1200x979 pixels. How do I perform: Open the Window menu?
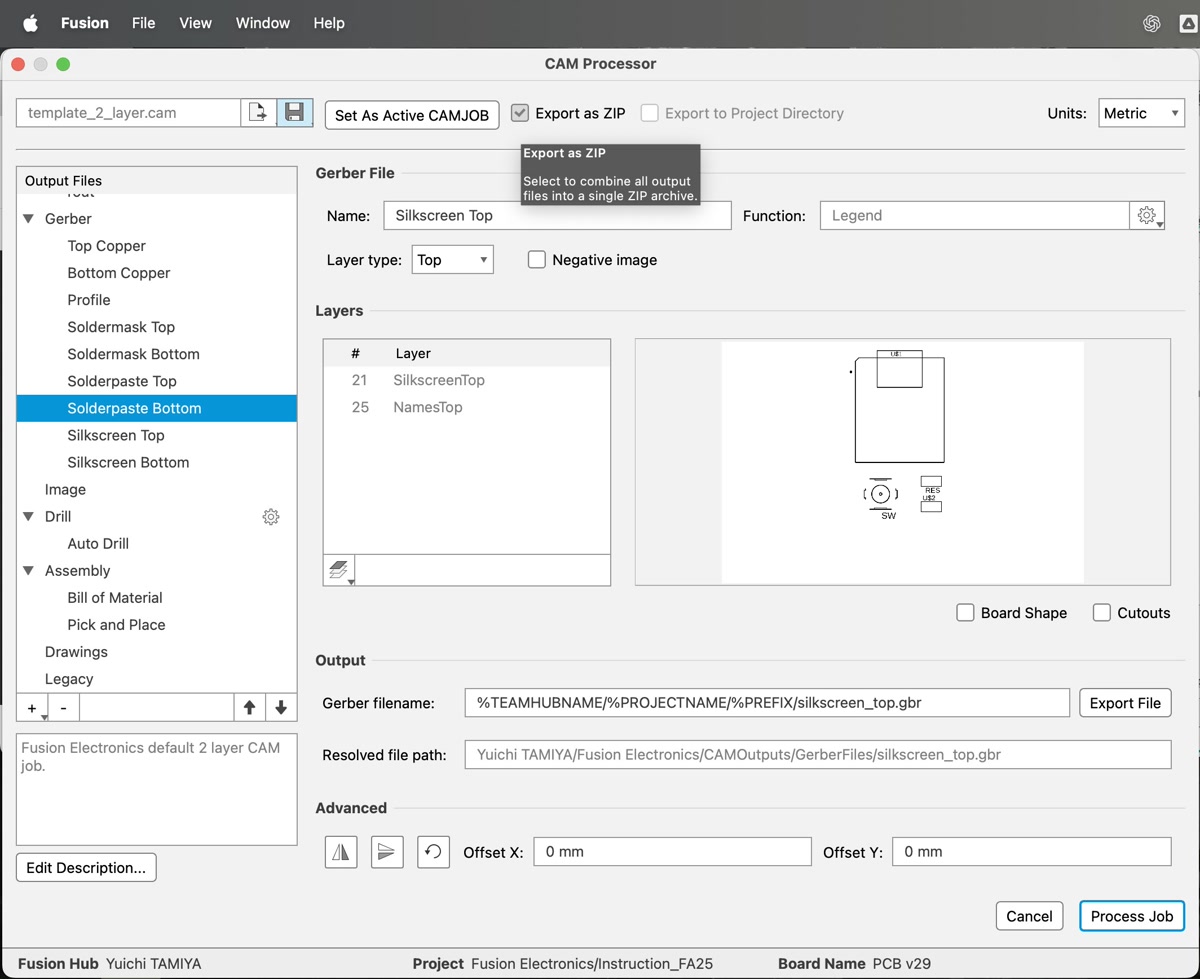tap(263, 23)
